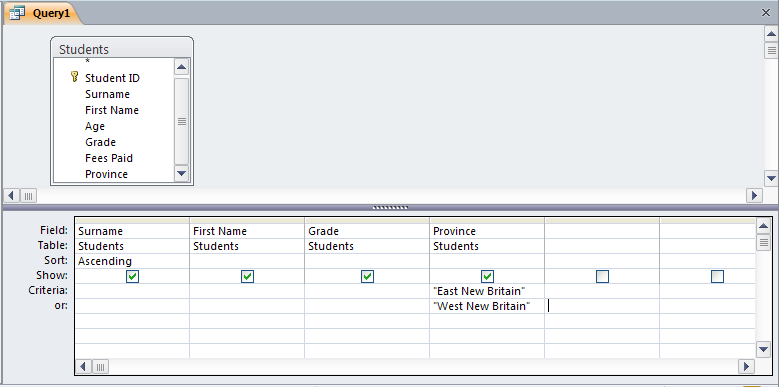Close the Query1 document with X
The height and width of the screenshot is (387, 779).
766,13
